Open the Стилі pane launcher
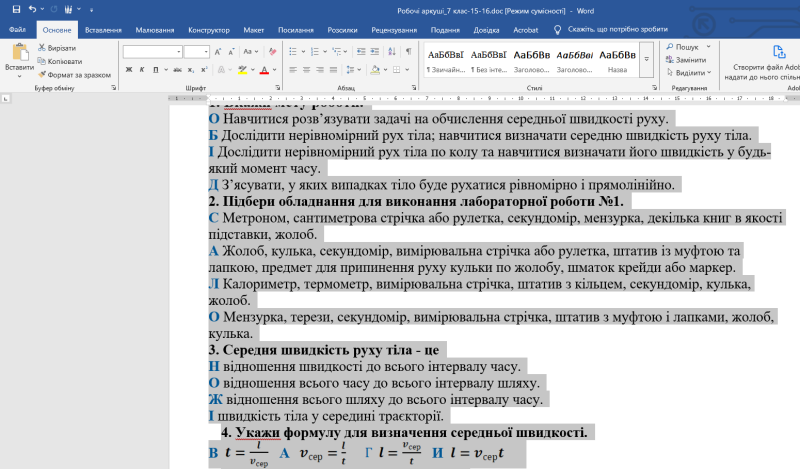Viewport: 800px width, 469px height. 655,88
